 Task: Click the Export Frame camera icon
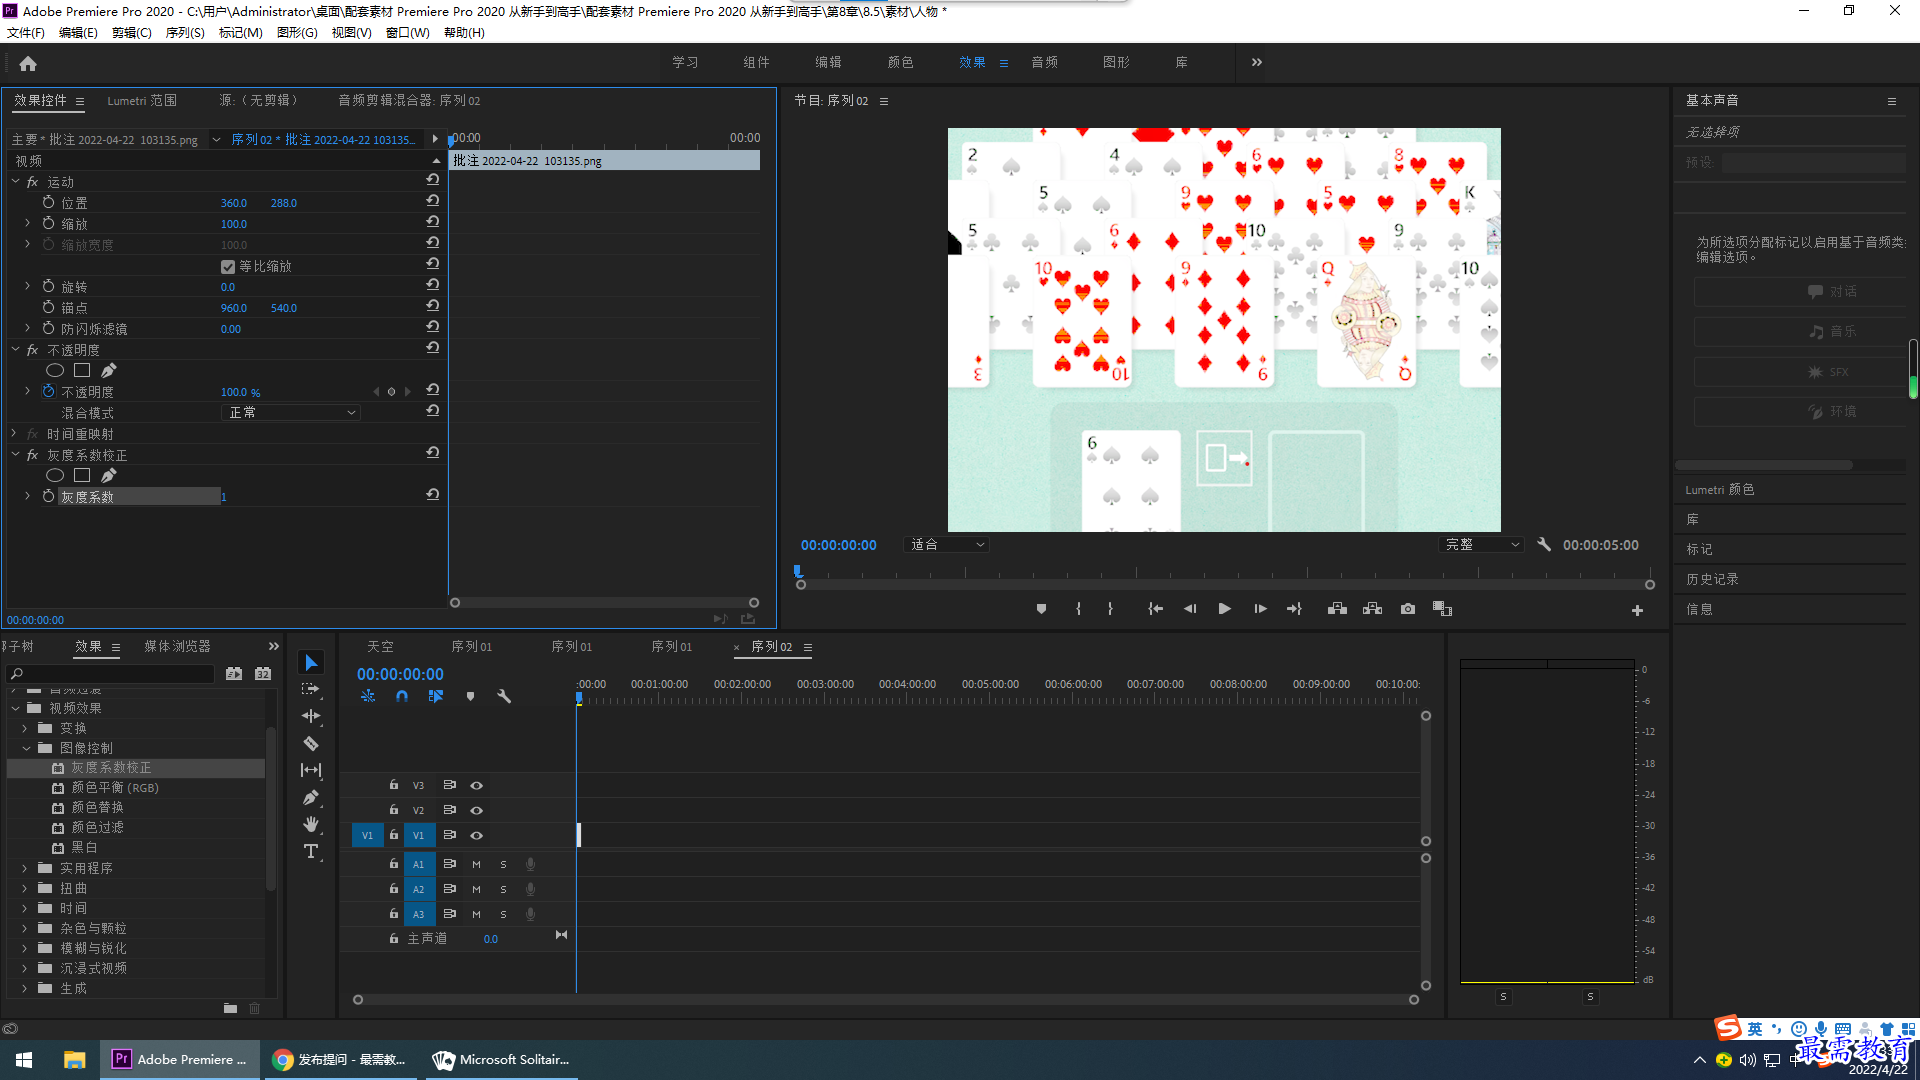pyautogui.click(x=1408, y=609)
